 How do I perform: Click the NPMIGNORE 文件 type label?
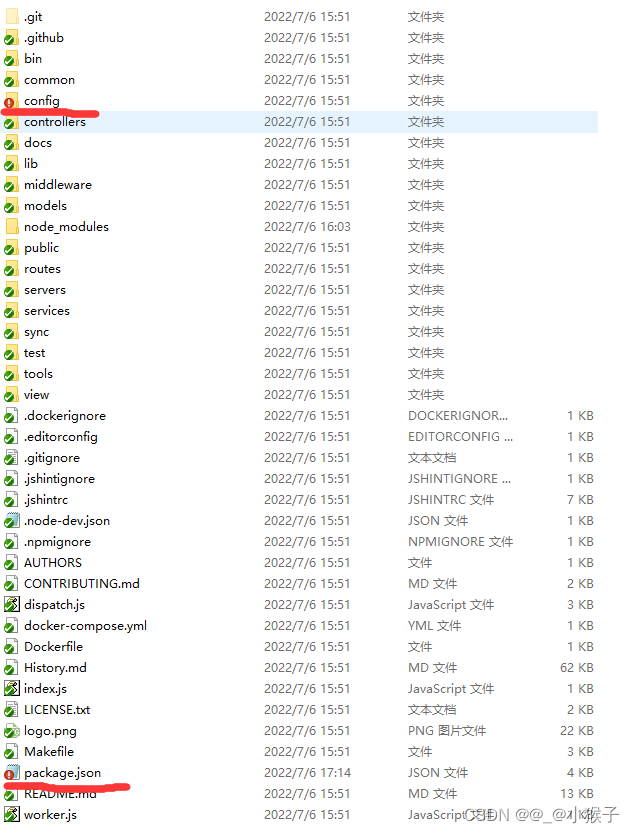pos(461,542)
